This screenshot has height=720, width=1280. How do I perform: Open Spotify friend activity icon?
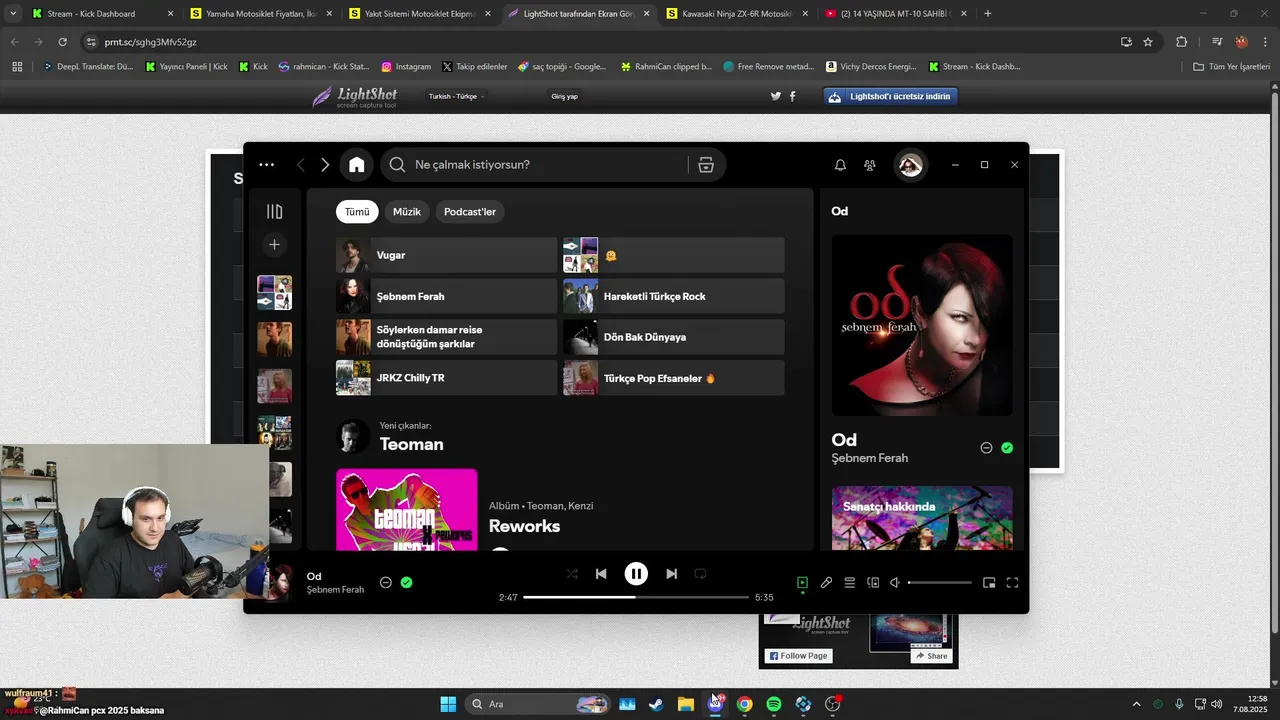point(869,165)
